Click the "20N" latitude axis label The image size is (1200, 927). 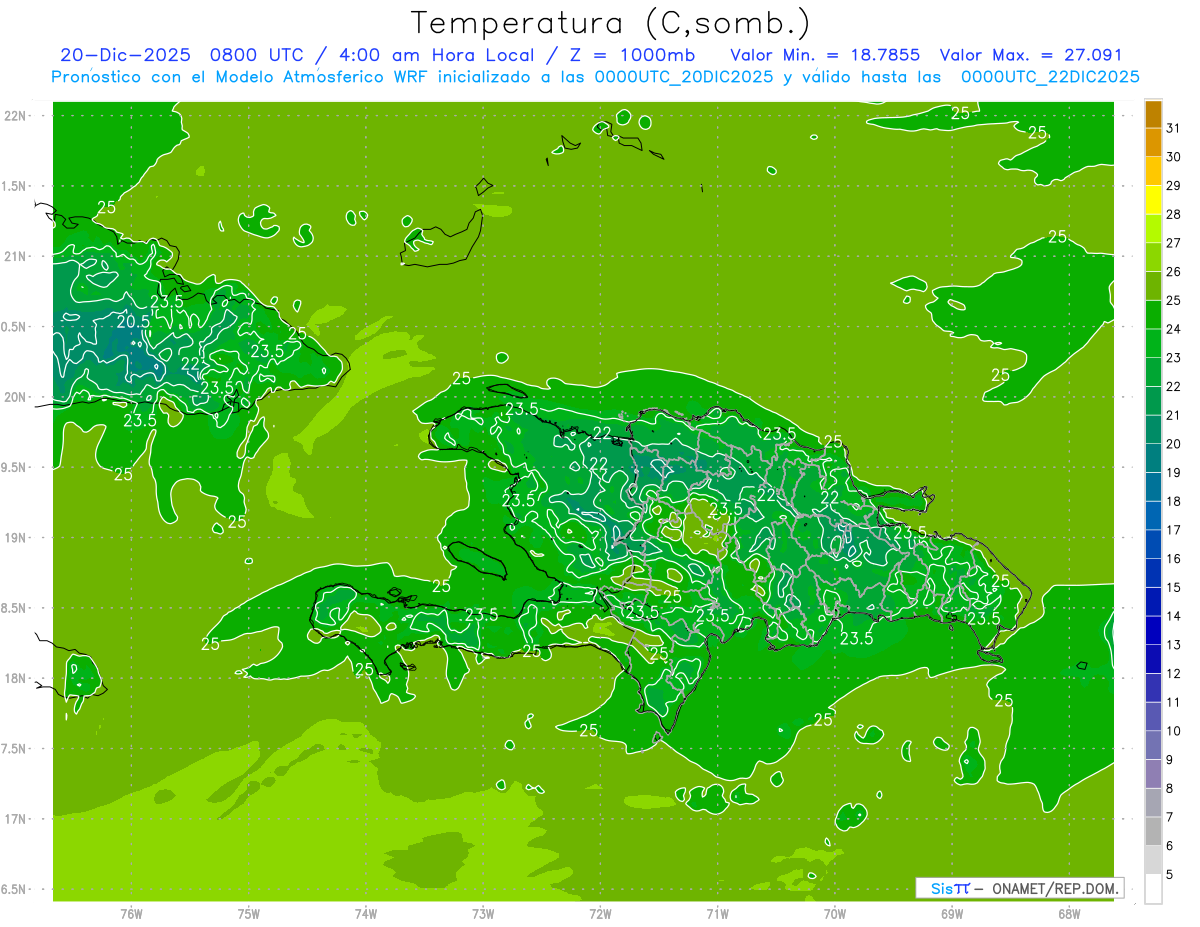[x=15, y=397]
